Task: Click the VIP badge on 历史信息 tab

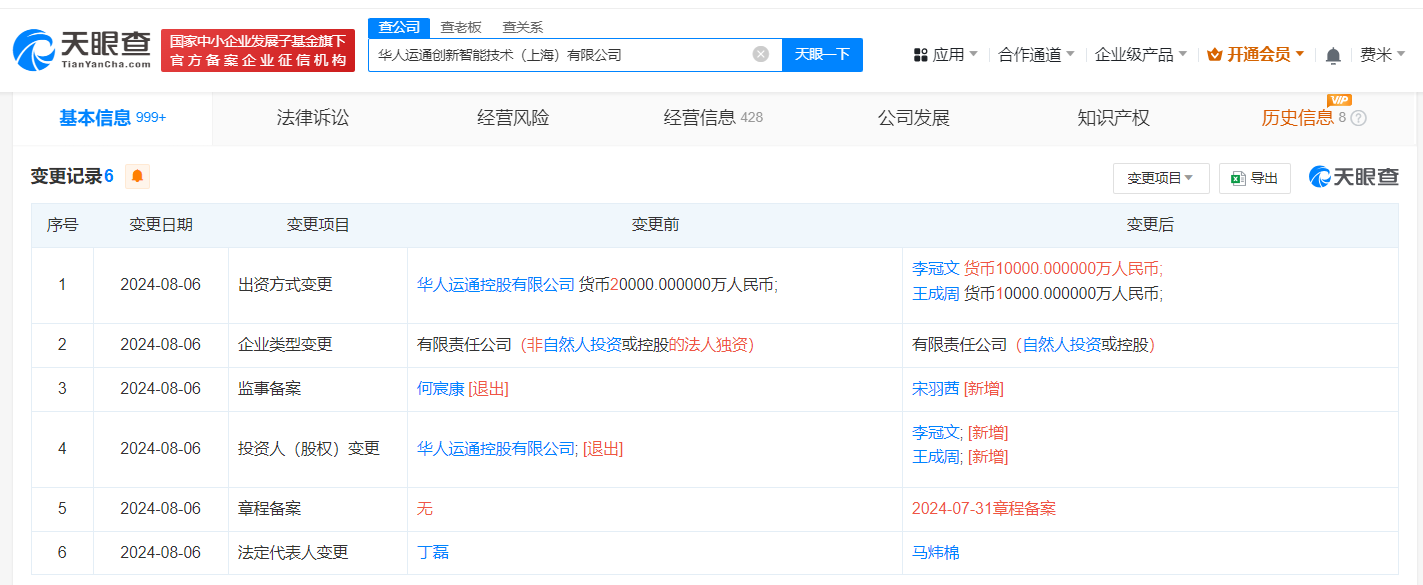Action: click(x=1340, y=101)
